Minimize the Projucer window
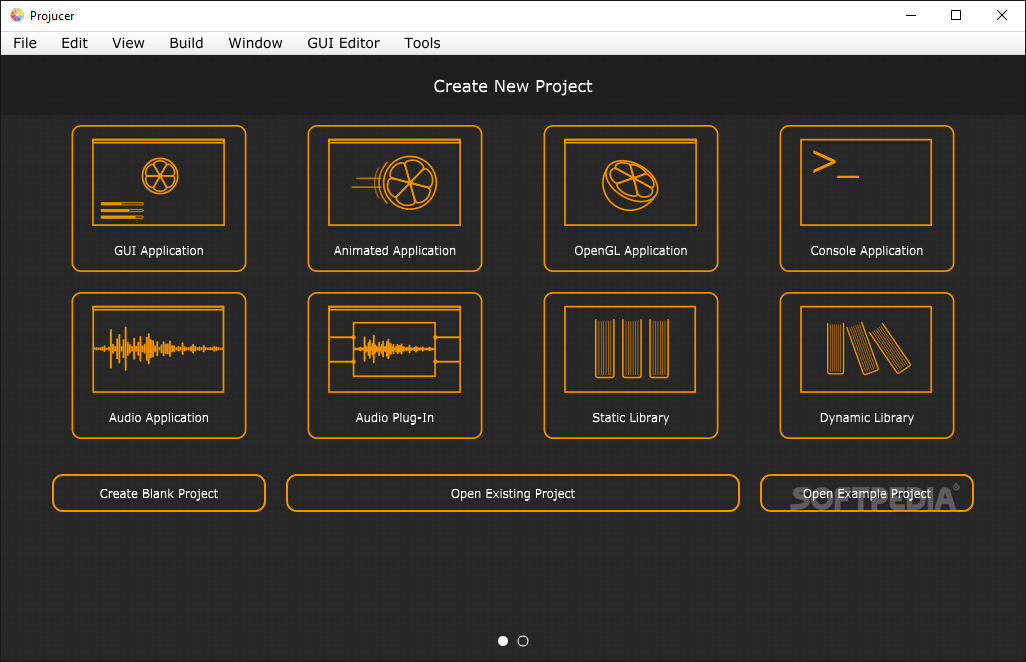Screen dimensions: 1026x662 coord(911,15)
